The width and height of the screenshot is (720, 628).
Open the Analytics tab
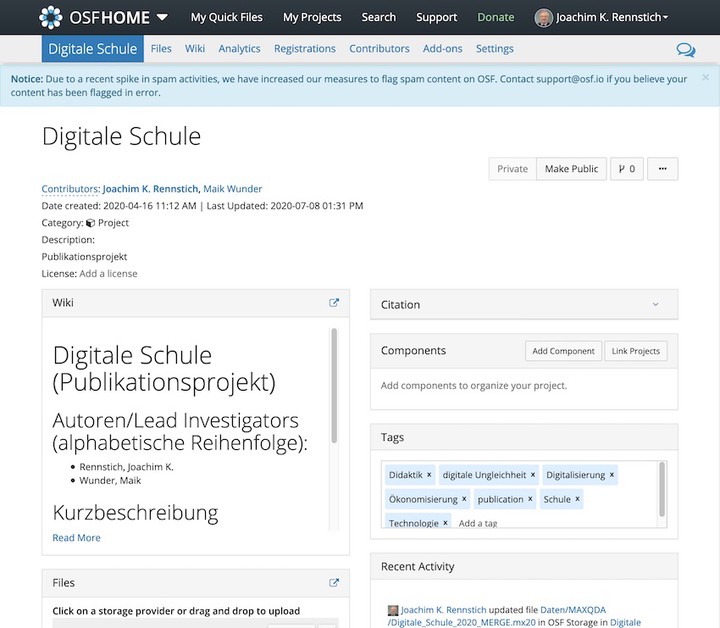click(239, 49)
